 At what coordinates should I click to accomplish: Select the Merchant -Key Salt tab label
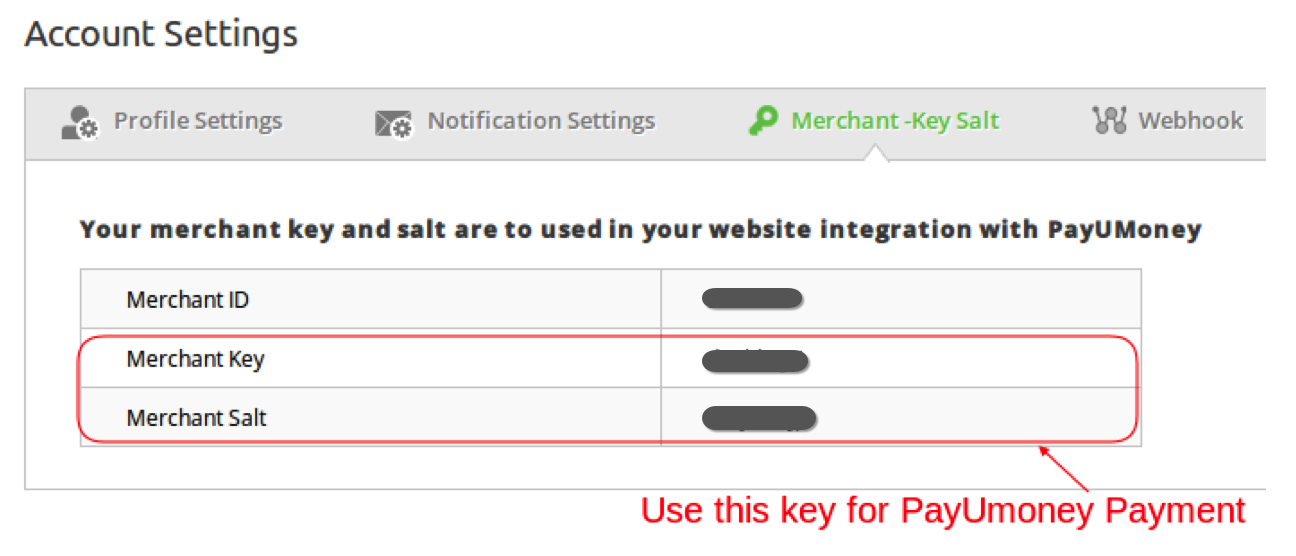coord(895,121)
